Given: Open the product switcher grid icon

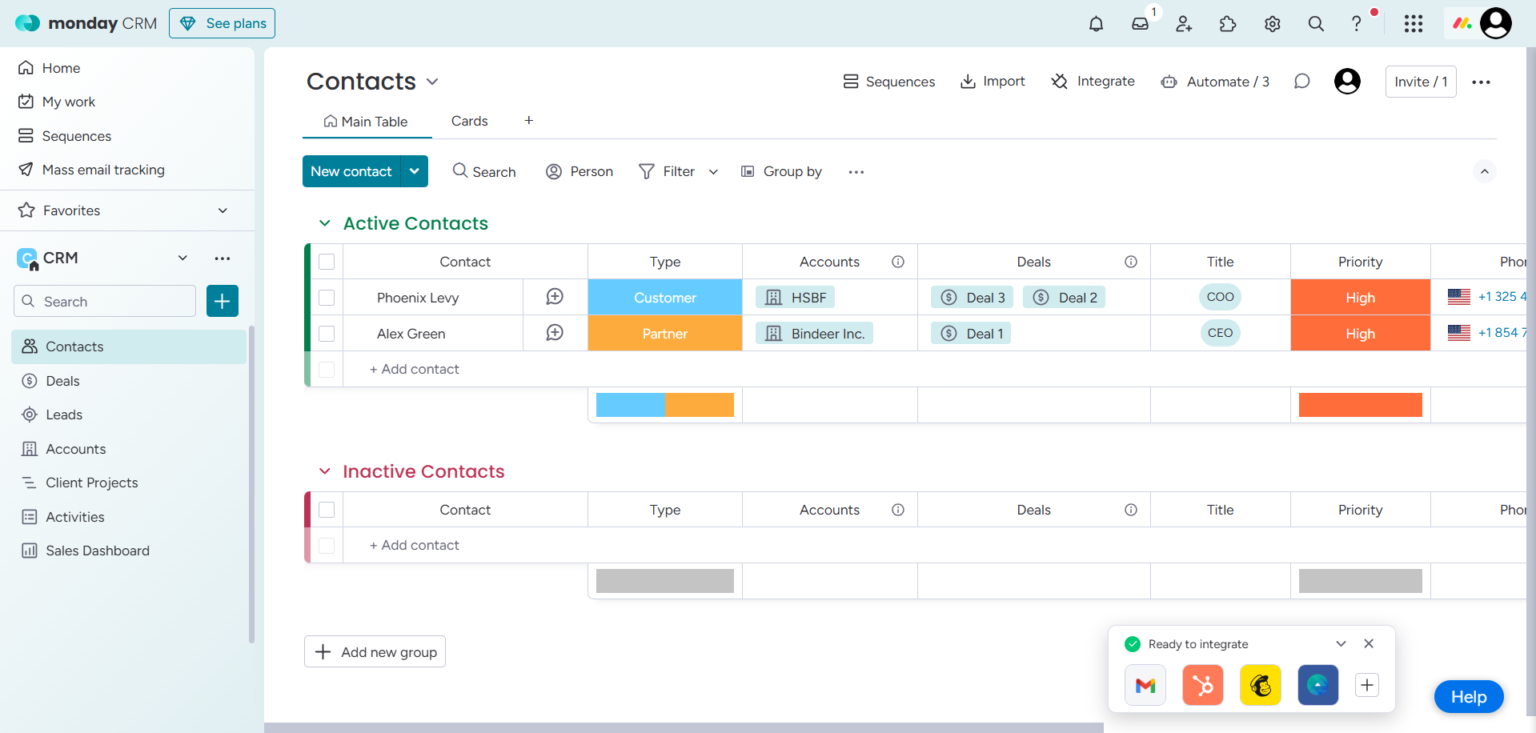Looking at the screenshot, I should (1413, 22).
